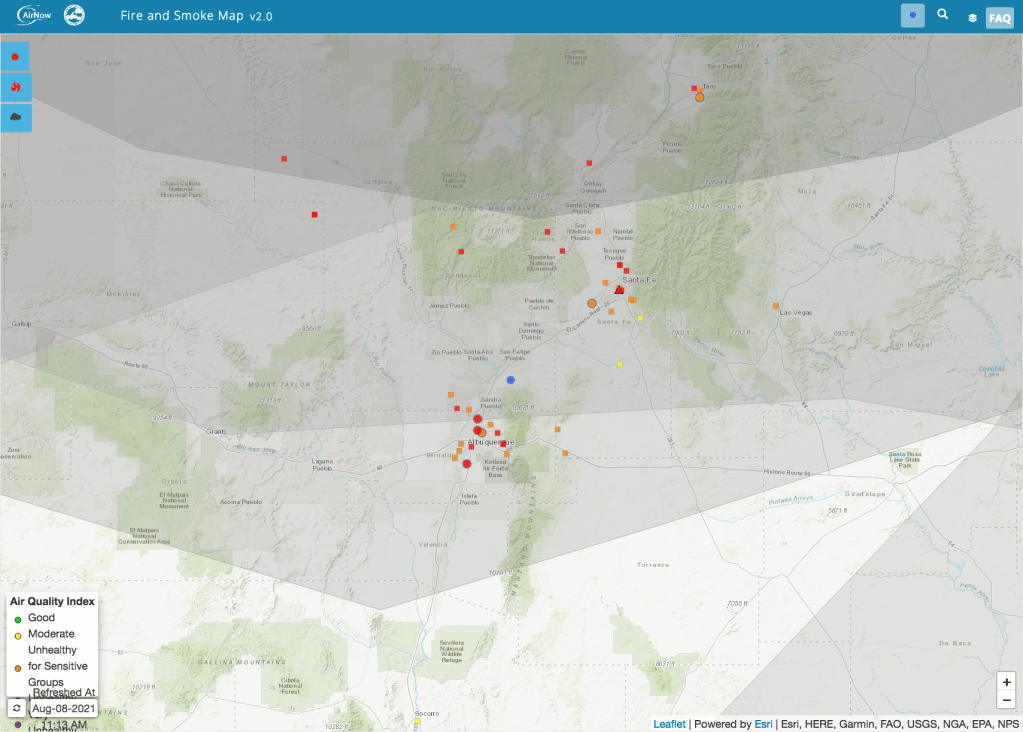Click the round agency logo beside AirNow

coord(74,16)
